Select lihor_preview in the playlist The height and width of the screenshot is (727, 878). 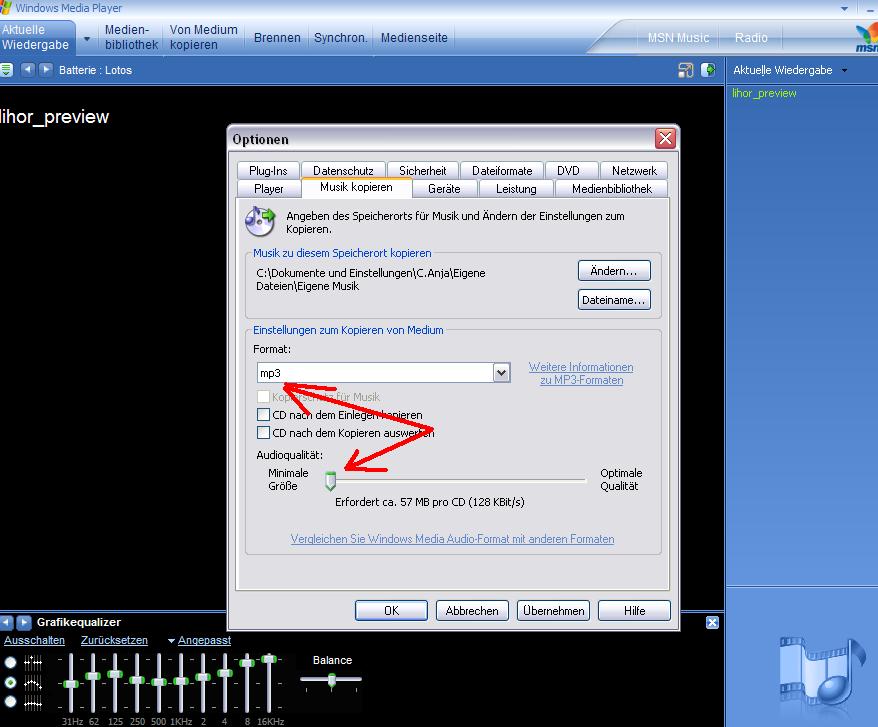coord(764,94)
